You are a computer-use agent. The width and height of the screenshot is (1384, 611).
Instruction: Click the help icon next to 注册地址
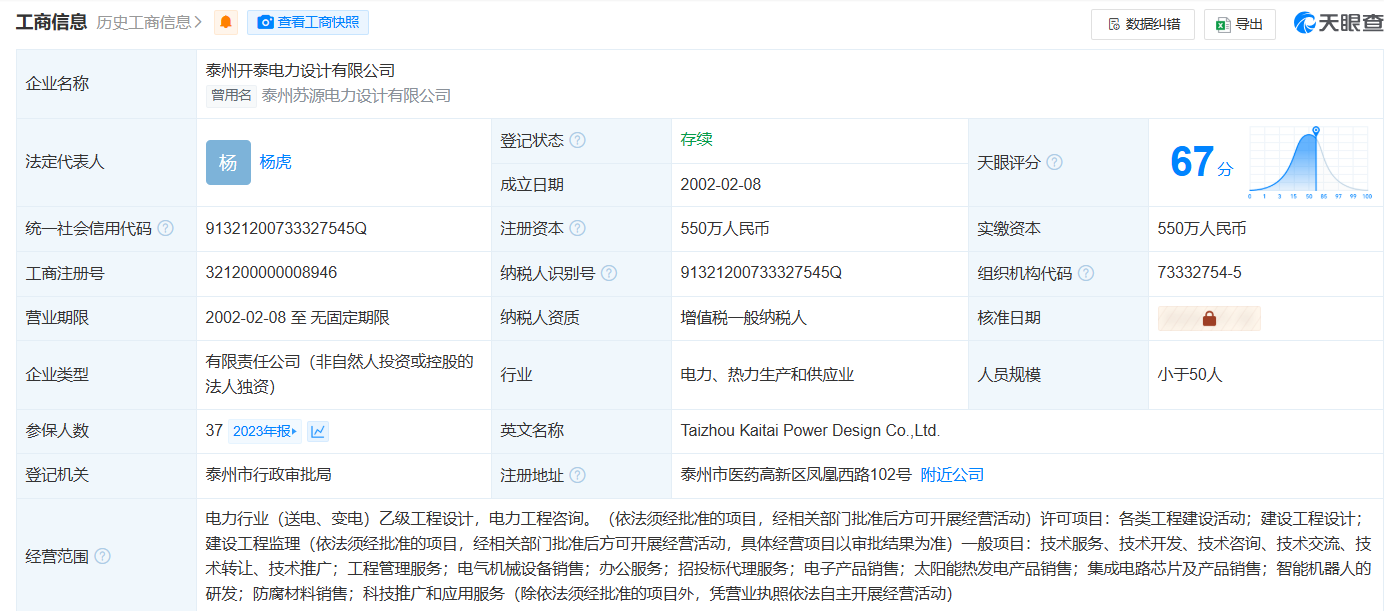pyautogui.click(x=577, y=475)
